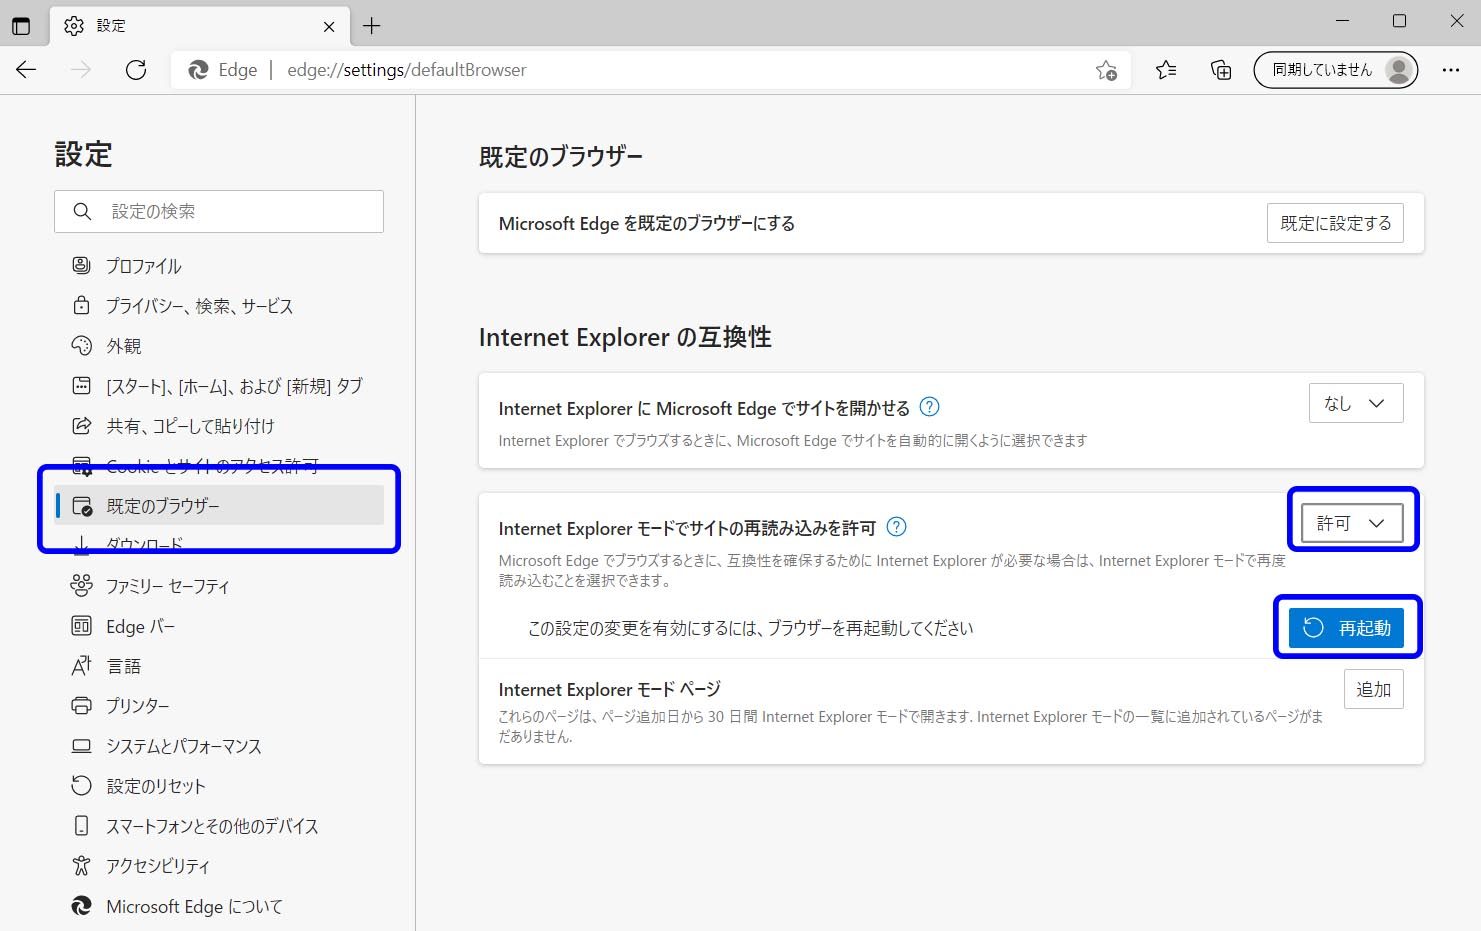Go back with the back arrow
The height and width of the screenshot is (931, 1481).
point(26,70)
